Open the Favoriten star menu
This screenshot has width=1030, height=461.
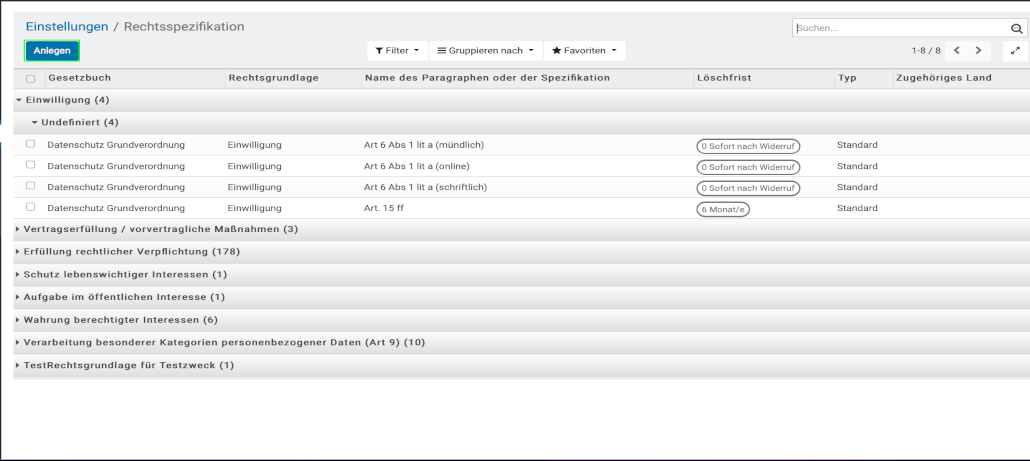pos(584,50)
